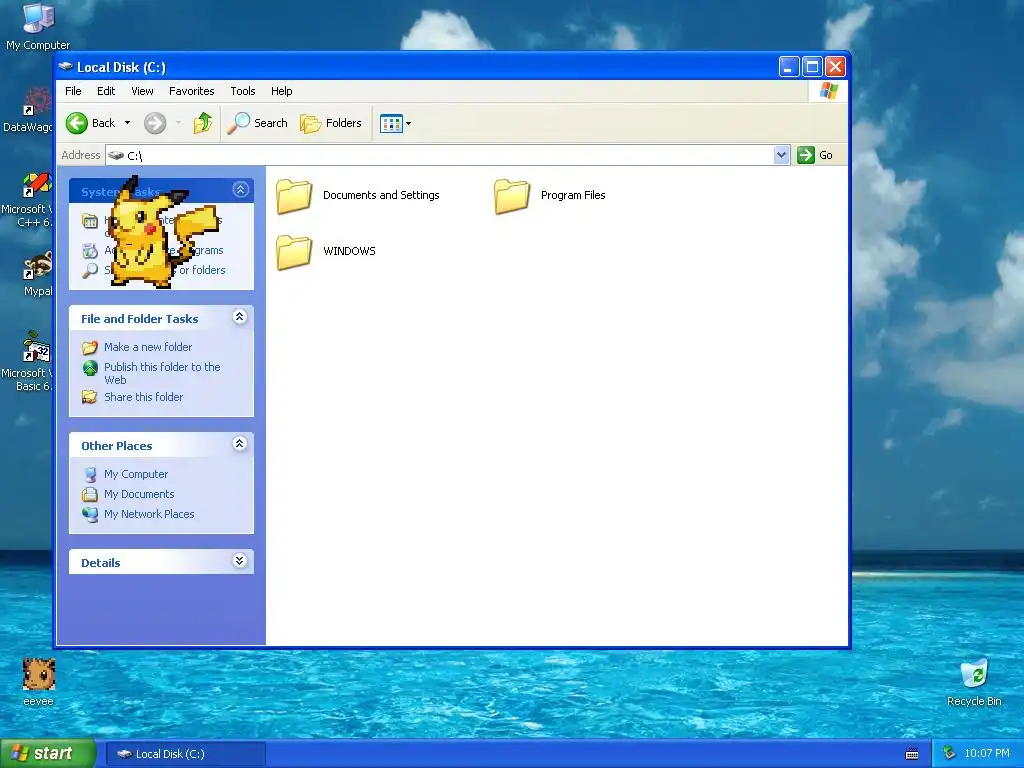This screenshot has width=1024, height=768.
Task: Maximize the Local Disk (C:) window
Action: pos(812,67)
